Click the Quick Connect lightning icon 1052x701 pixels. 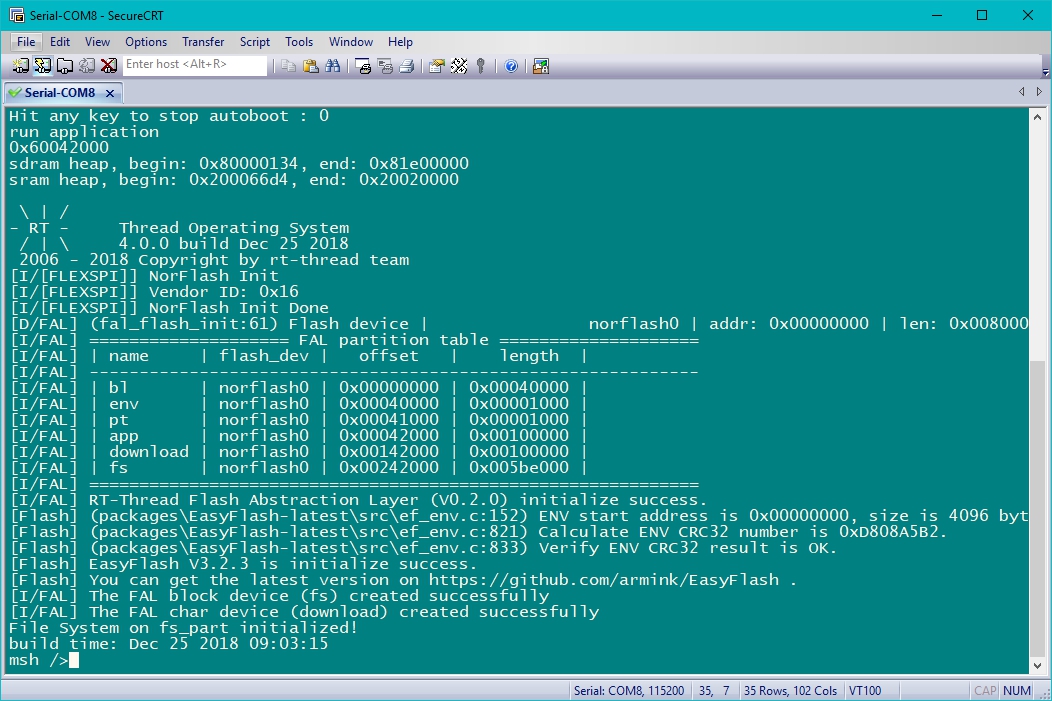click(x=42, y=66)
